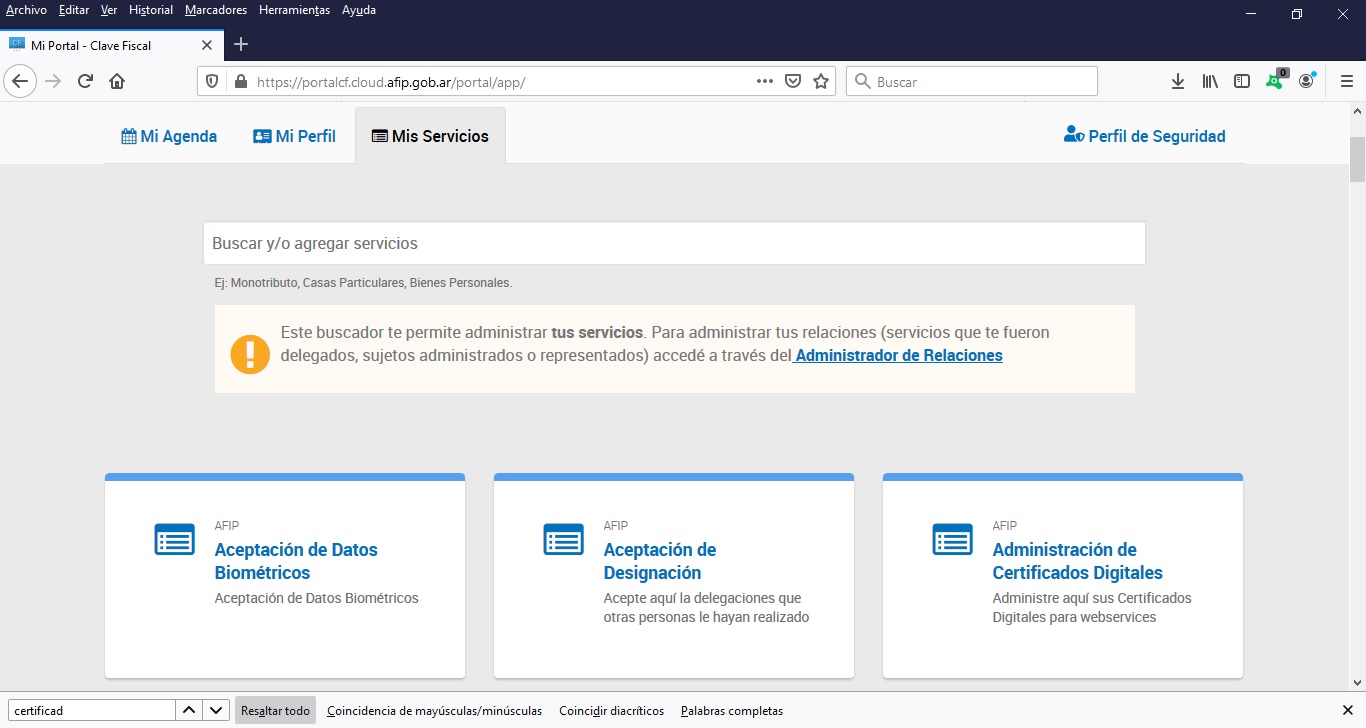Open Perfil de Seguridad link

pyautogui.click(x=1144, y=136)
